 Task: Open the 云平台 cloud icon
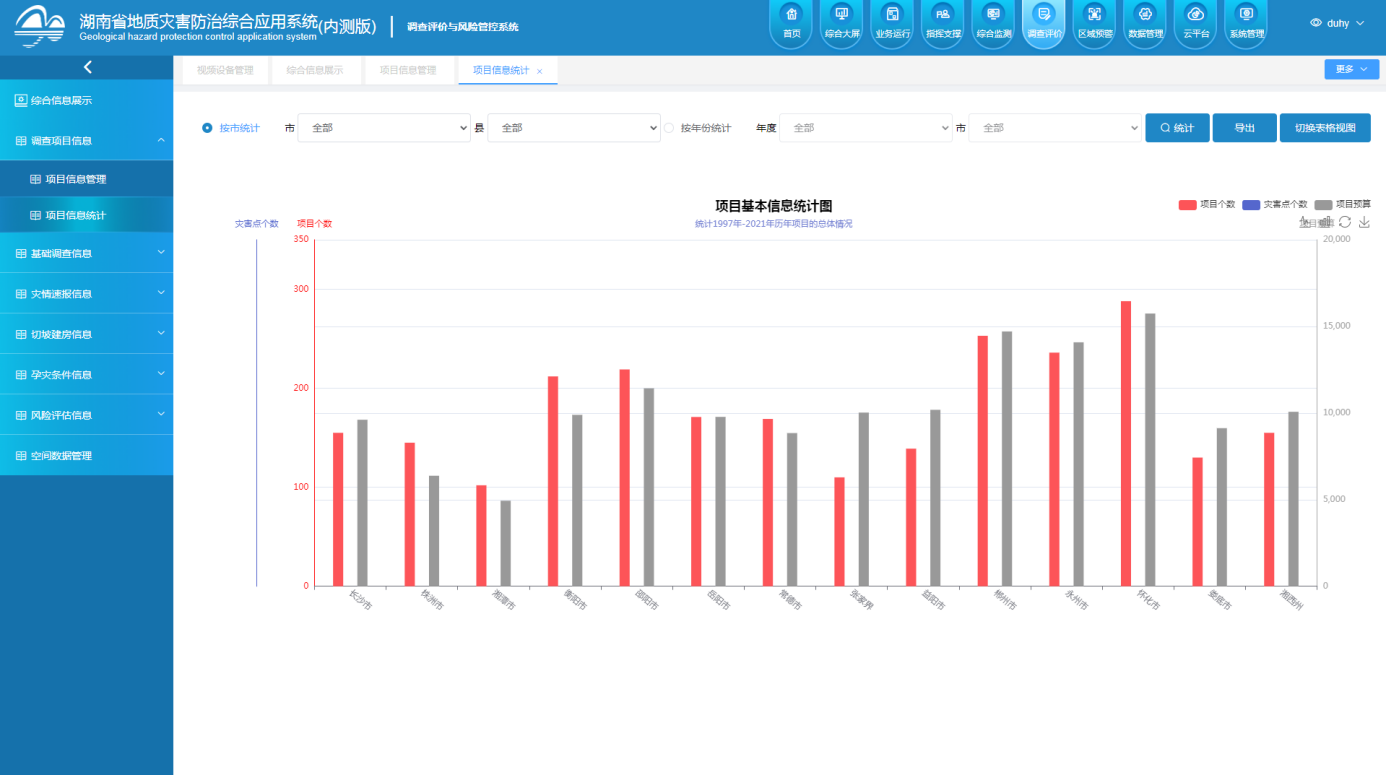pyautogui.click(x=1194, y=22)
